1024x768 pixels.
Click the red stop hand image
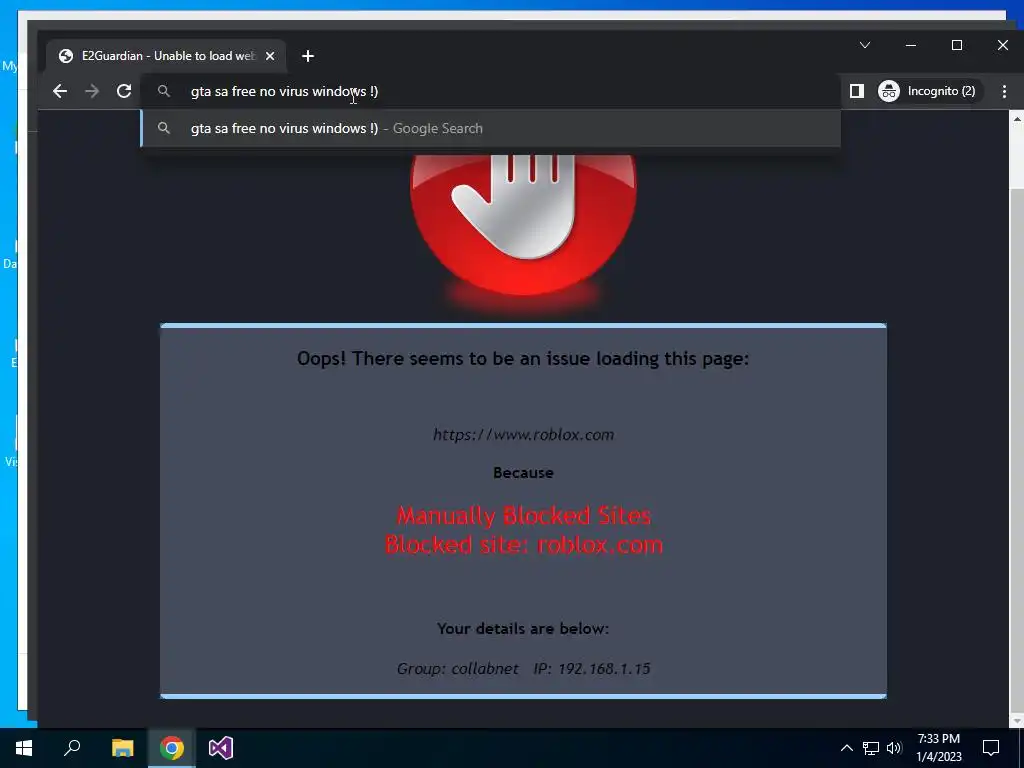[x=523, y=223]
